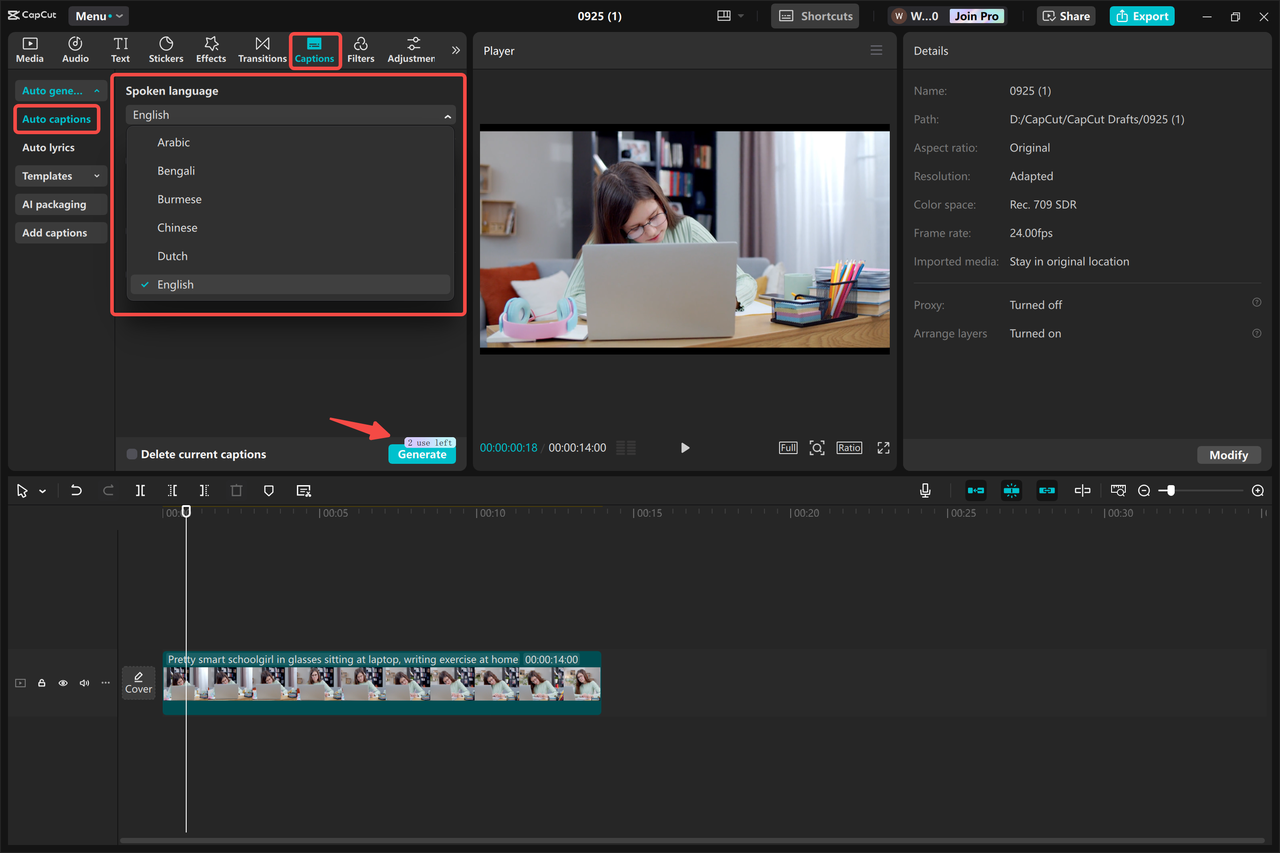Viewport: 1280px width, 853px height.
Task: Click the Export button
Action: tap(1141, 16)
